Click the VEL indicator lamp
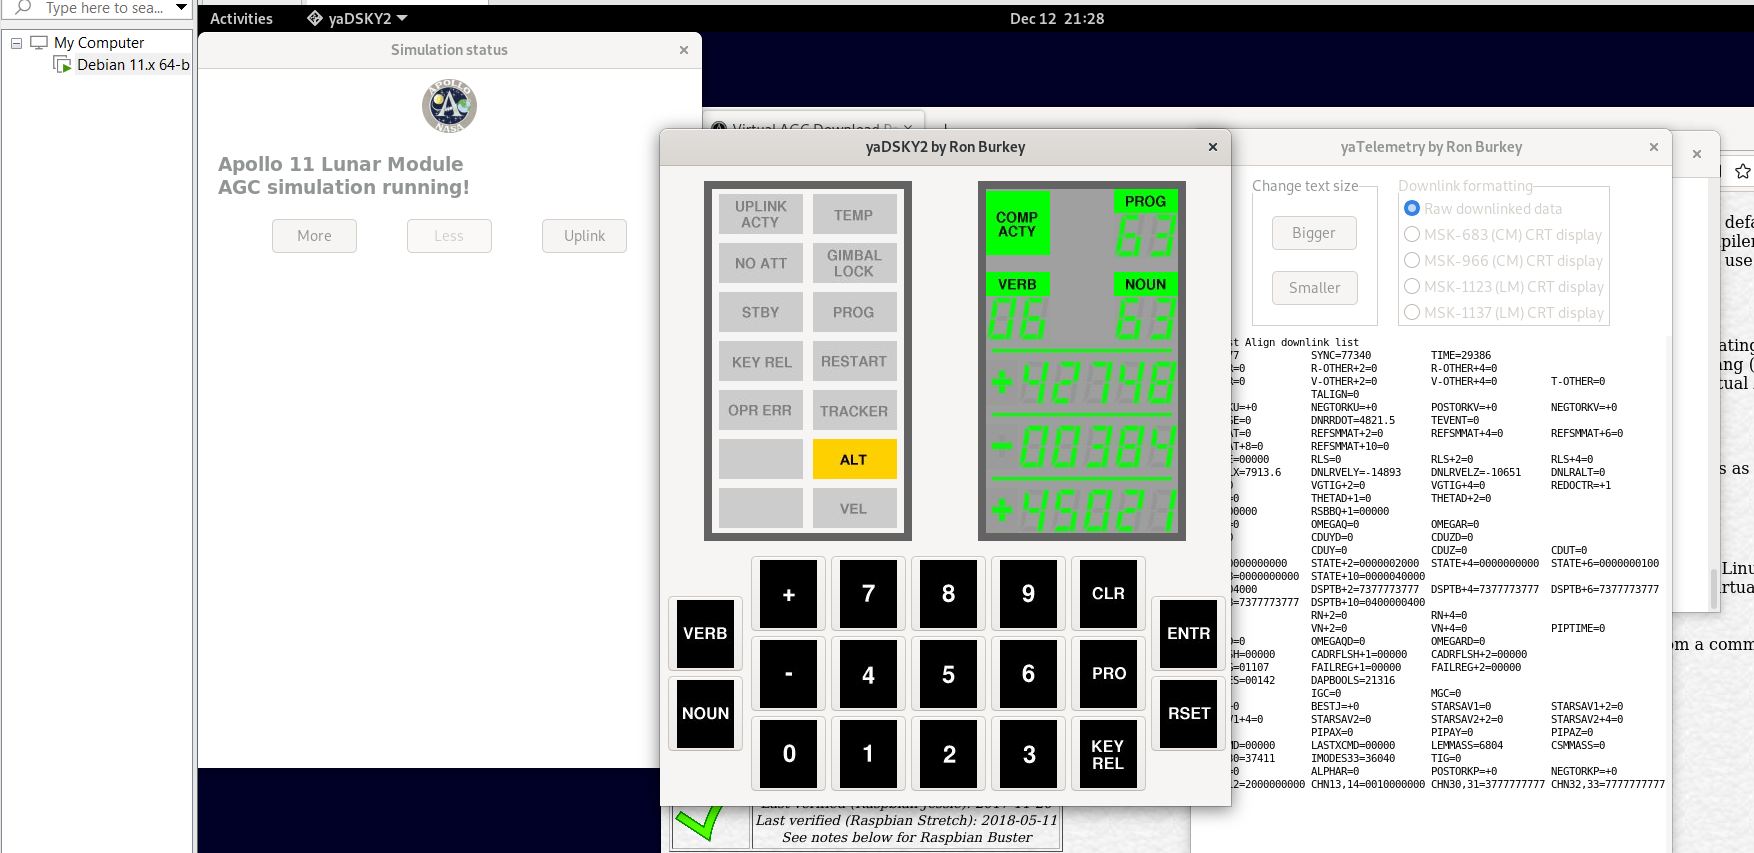The width and height of the screenshot is (1754, 853). [854, 508]
